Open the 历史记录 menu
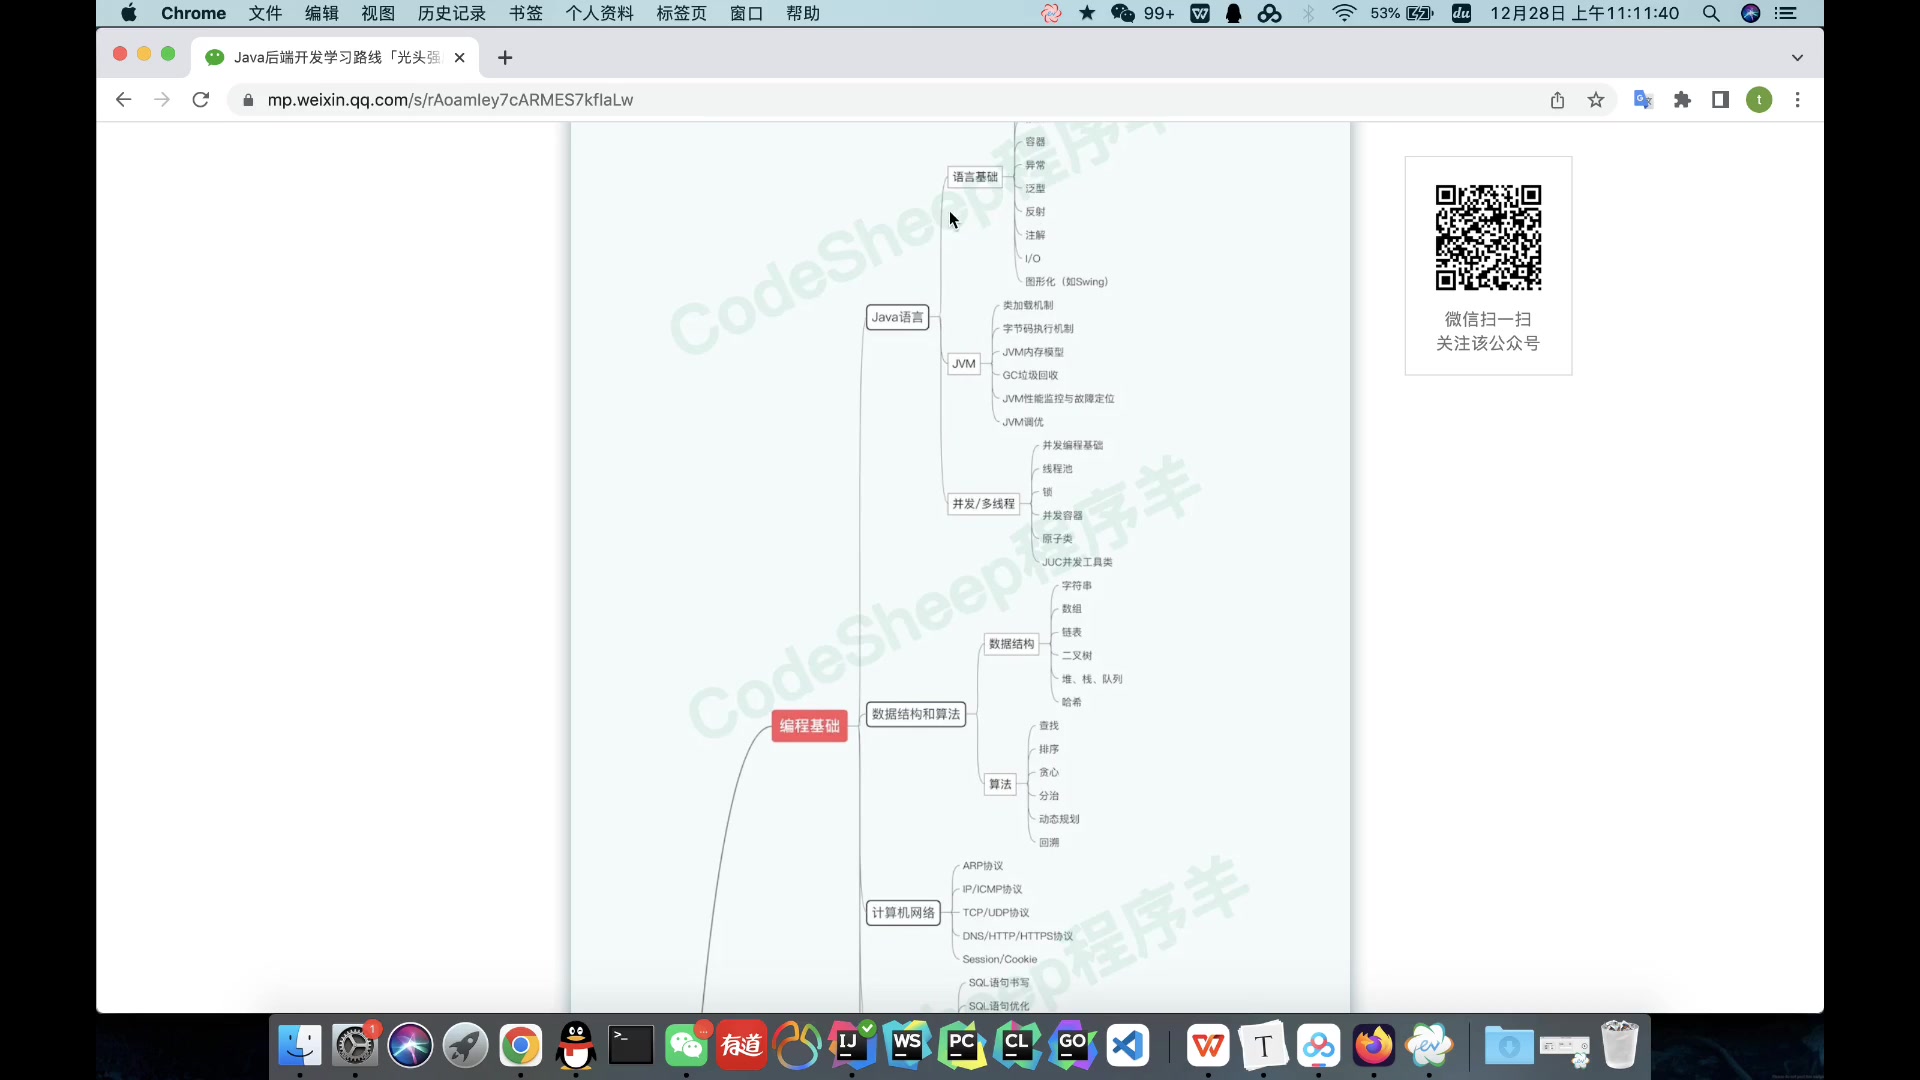This screenshot has height=1080, width=1920. point(452,13)
